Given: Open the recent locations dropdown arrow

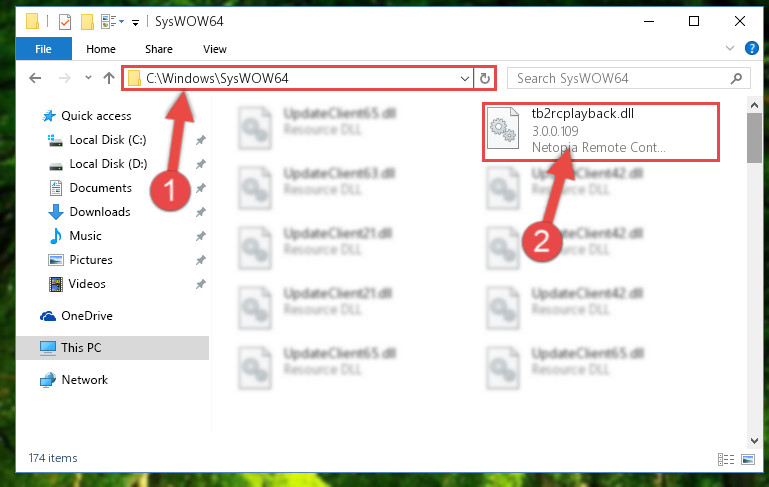Looking at the screenshot, I should (88, 77).
